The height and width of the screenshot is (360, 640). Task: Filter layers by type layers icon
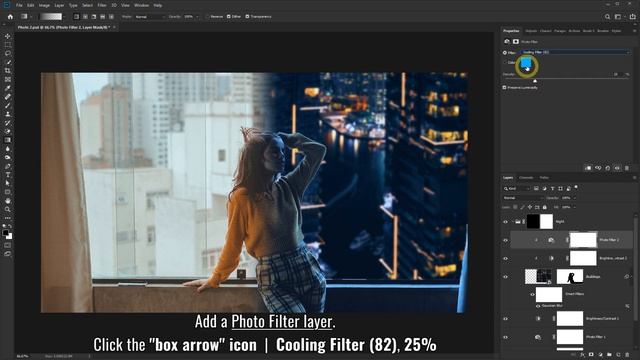[552, 189]
